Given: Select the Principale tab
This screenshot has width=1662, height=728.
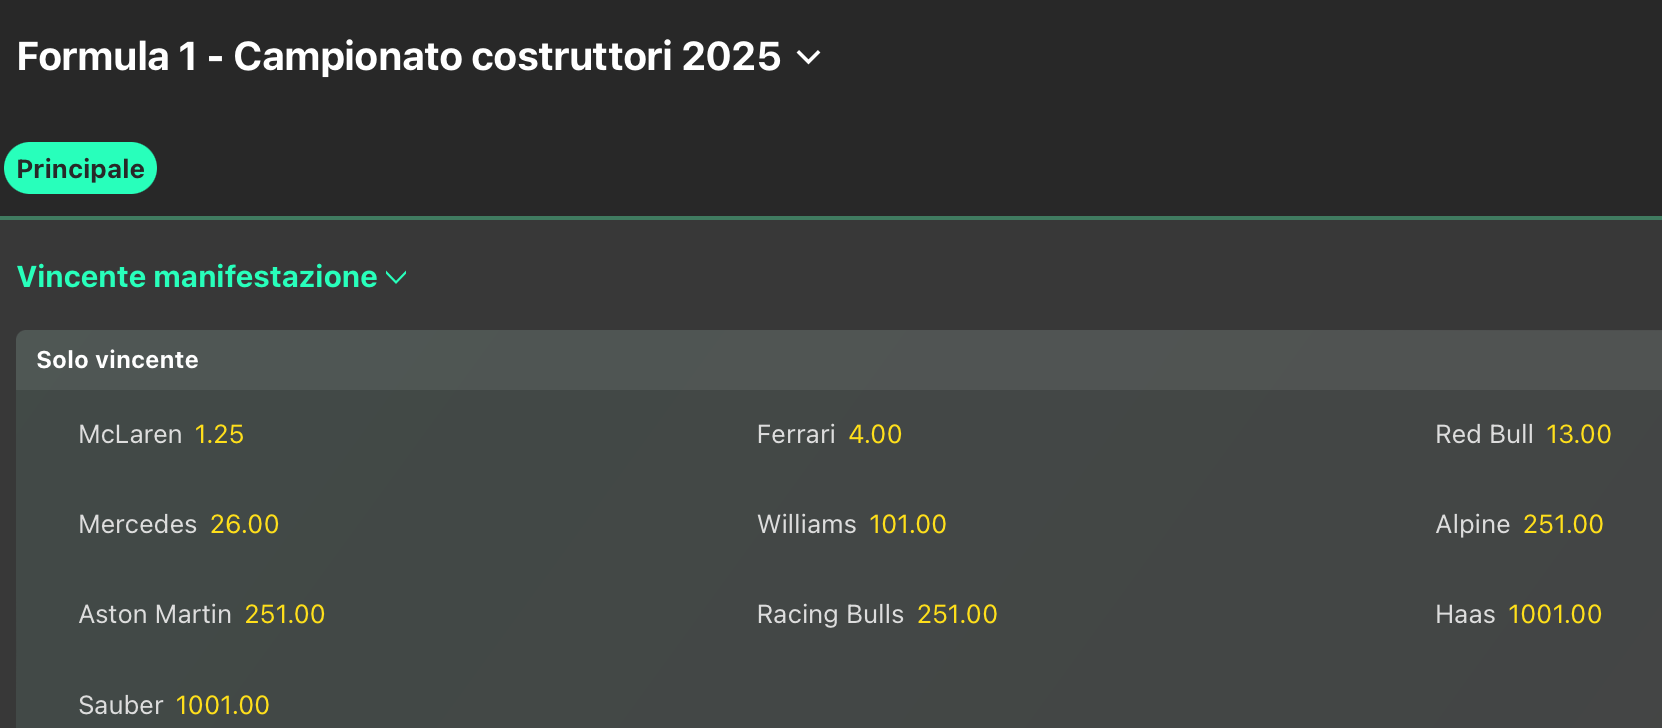Looking at the screenshot, I should coord(81,169).
